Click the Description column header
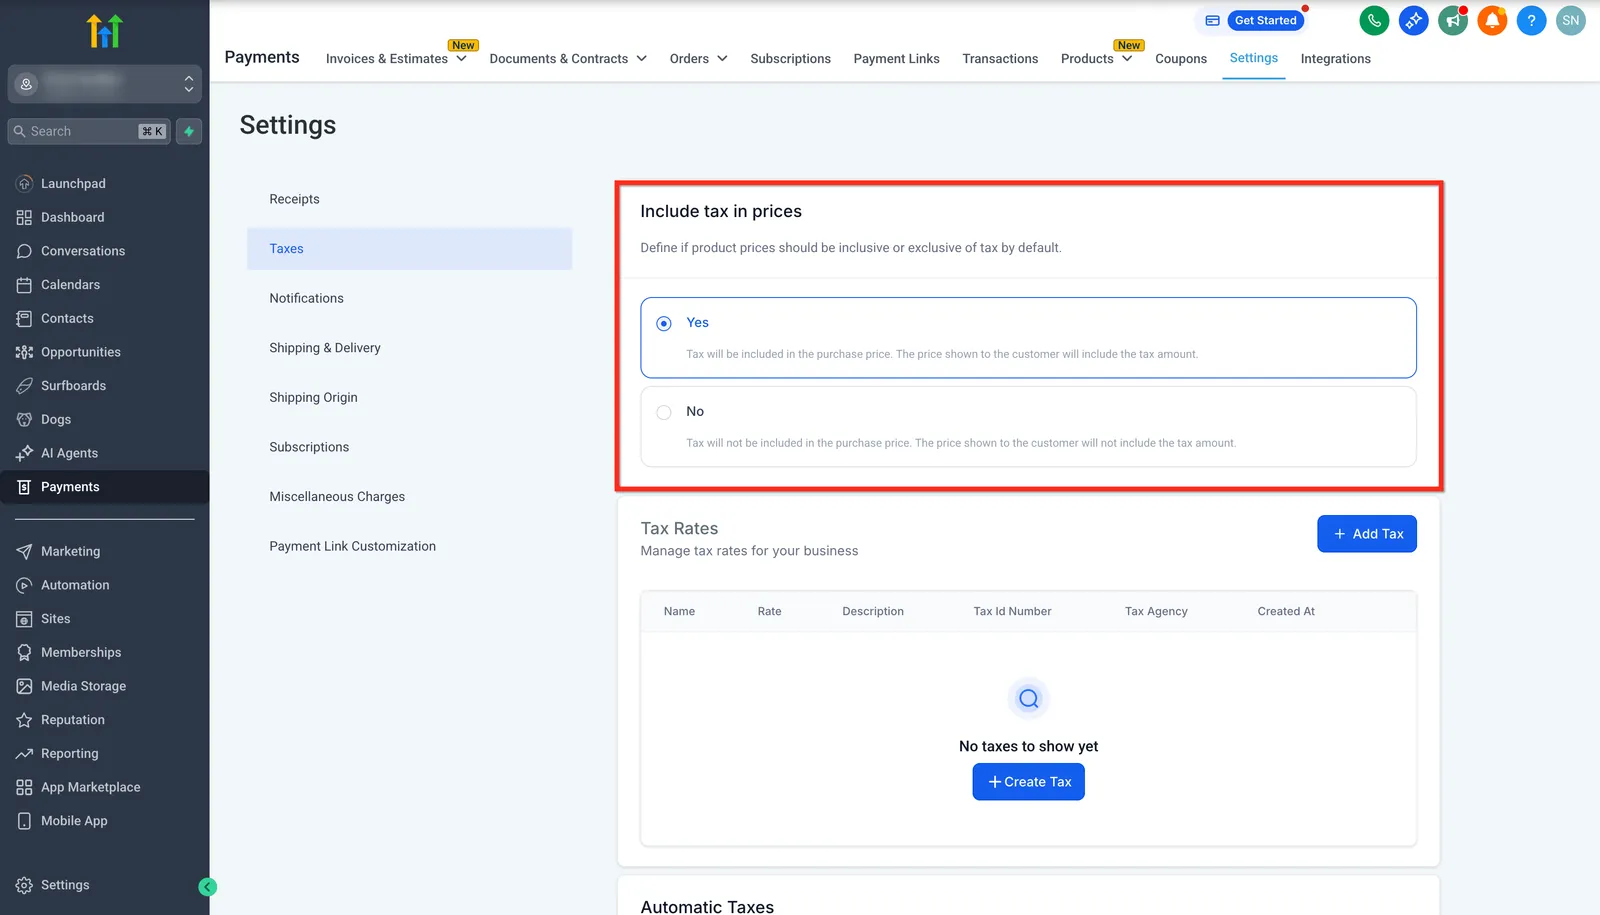Image resolution: width=1600 pixels, height=915 pixels. [x=873, y=611]
